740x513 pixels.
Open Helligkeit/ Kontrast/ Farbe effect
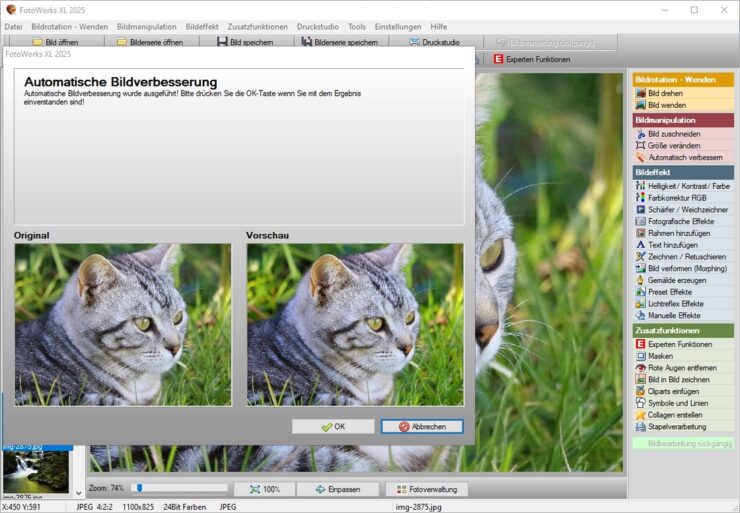tap(683, 186)
